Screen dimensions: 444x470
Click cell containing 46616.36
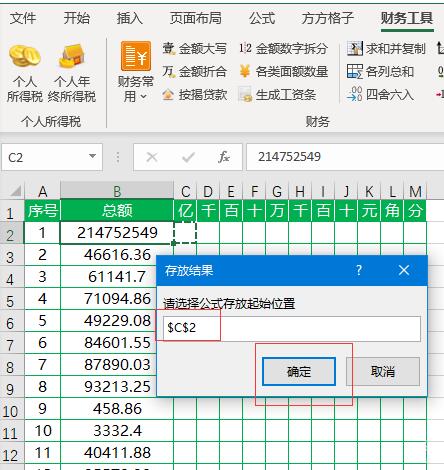[117, 255]
